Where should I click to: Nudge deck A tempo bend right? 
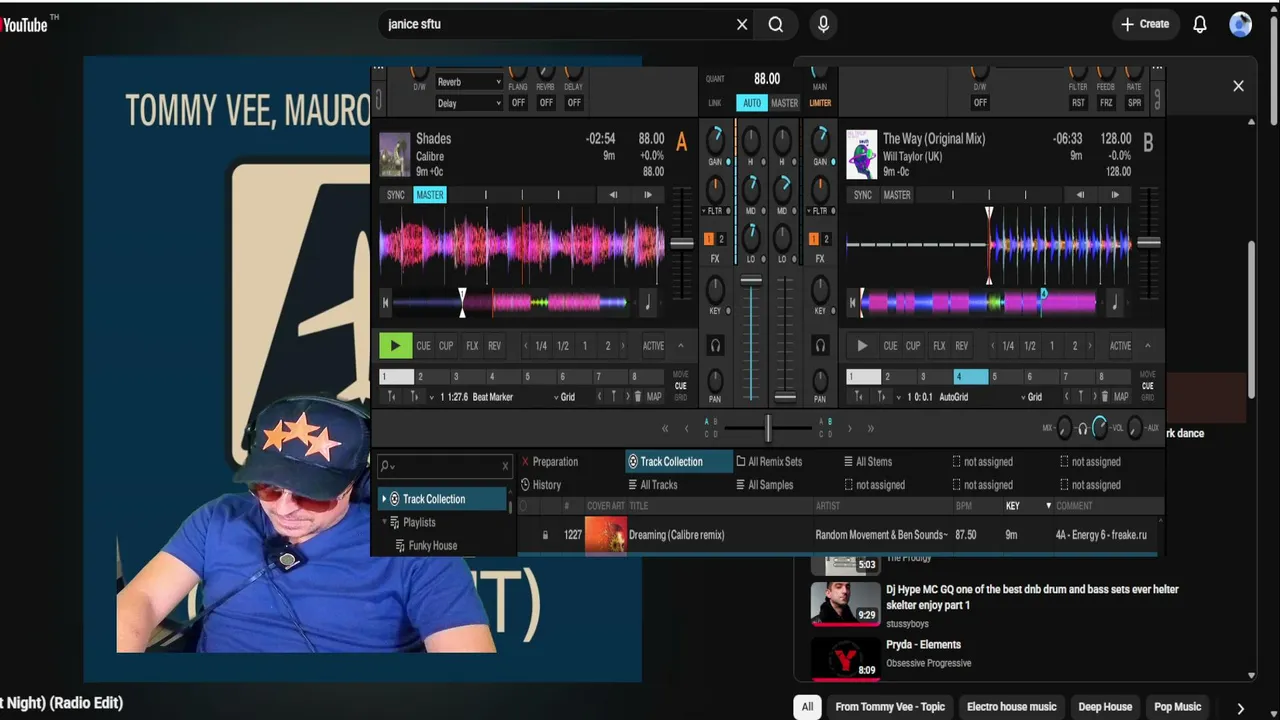(648, 195)
